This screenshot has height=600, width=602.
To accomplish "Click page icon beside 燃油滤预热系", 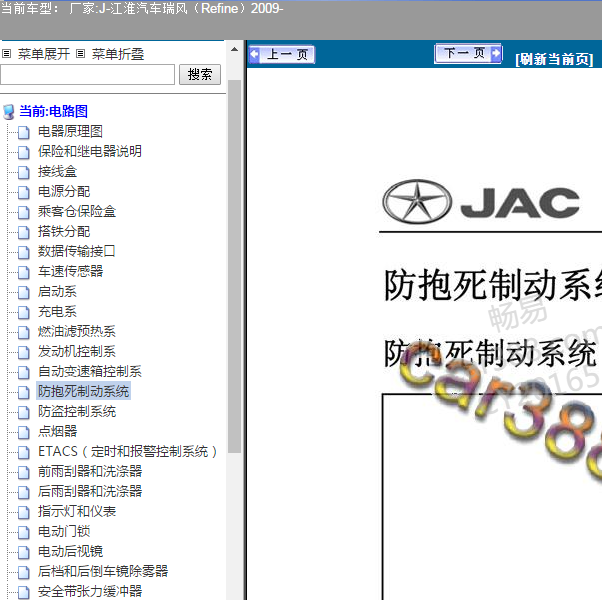I will tap(24, 332).
